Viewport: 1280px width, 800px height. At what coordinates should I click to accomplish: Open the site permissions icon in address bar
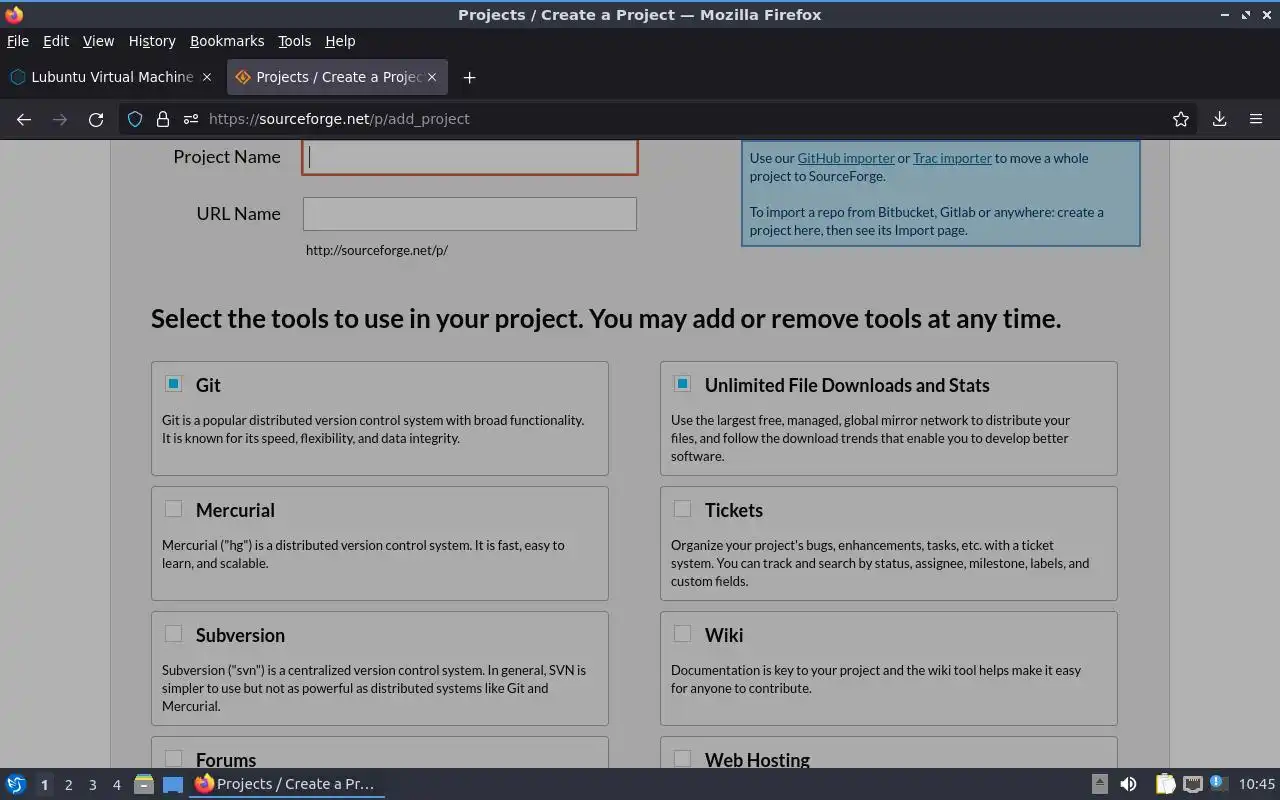pyautogui.click(x=190, y=119)
